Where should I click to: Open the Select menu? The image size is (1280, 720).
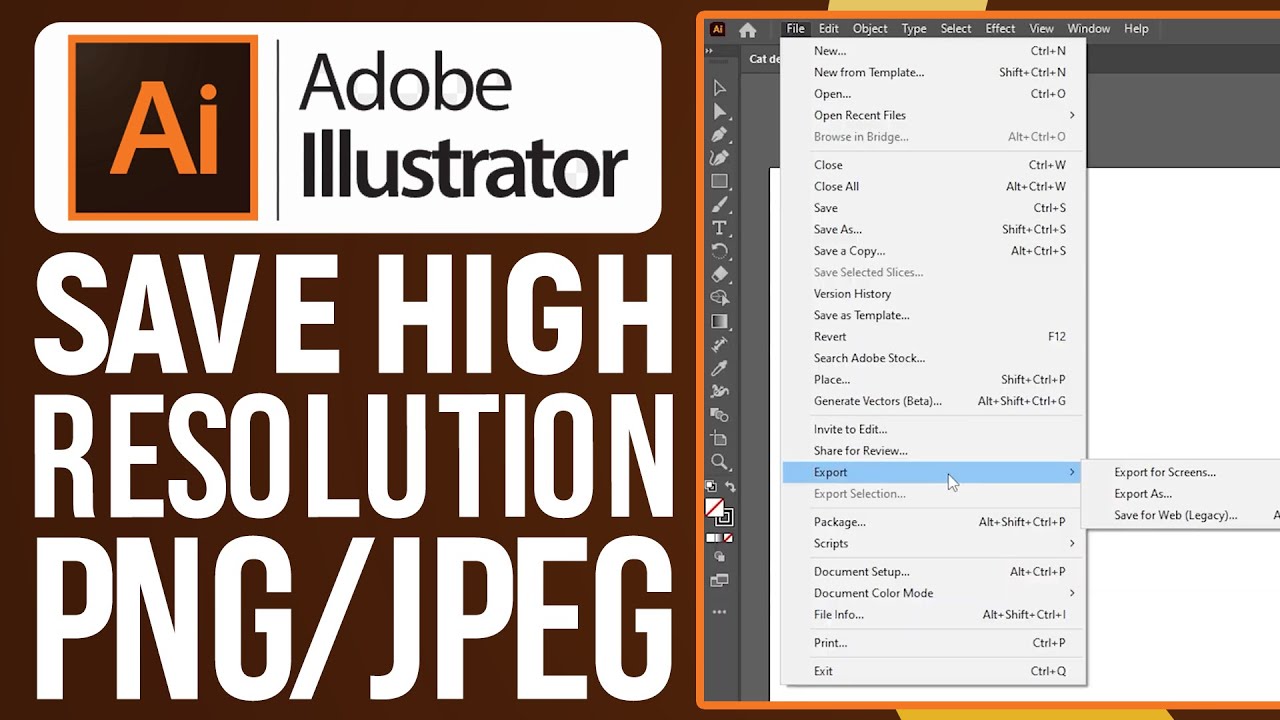(x=956, y=29)
